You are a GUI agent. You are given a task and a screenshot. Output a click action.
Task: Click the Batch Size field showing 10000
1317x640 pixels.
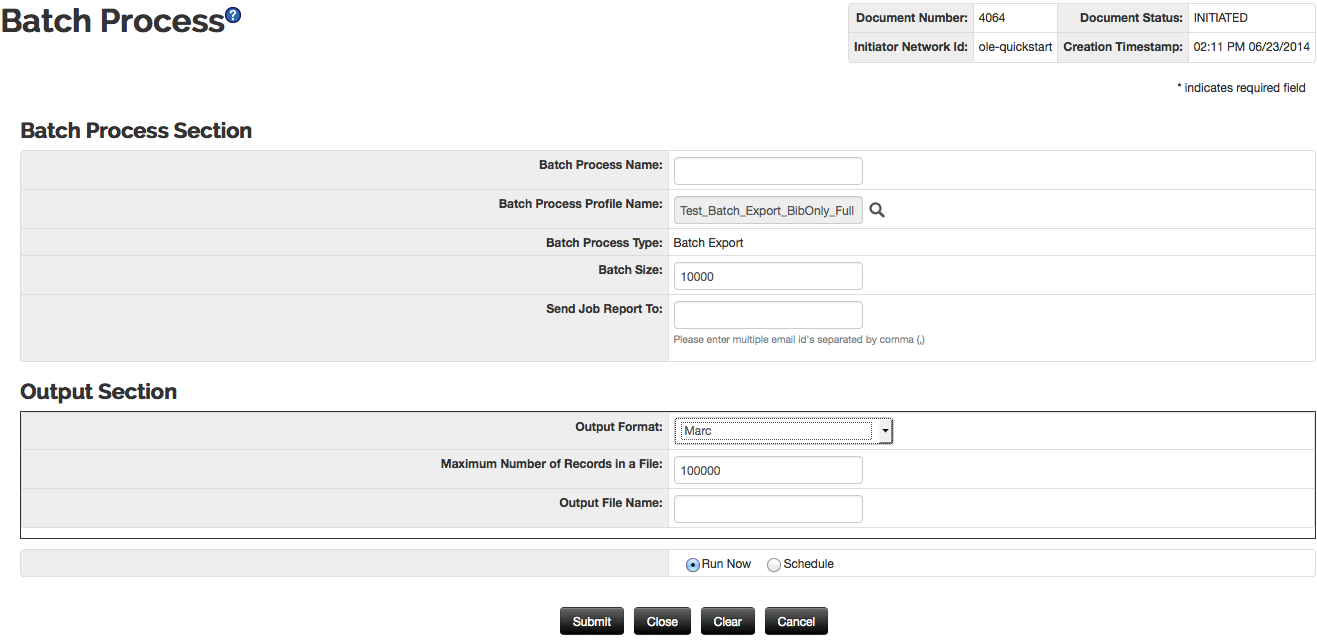(767, 276)
